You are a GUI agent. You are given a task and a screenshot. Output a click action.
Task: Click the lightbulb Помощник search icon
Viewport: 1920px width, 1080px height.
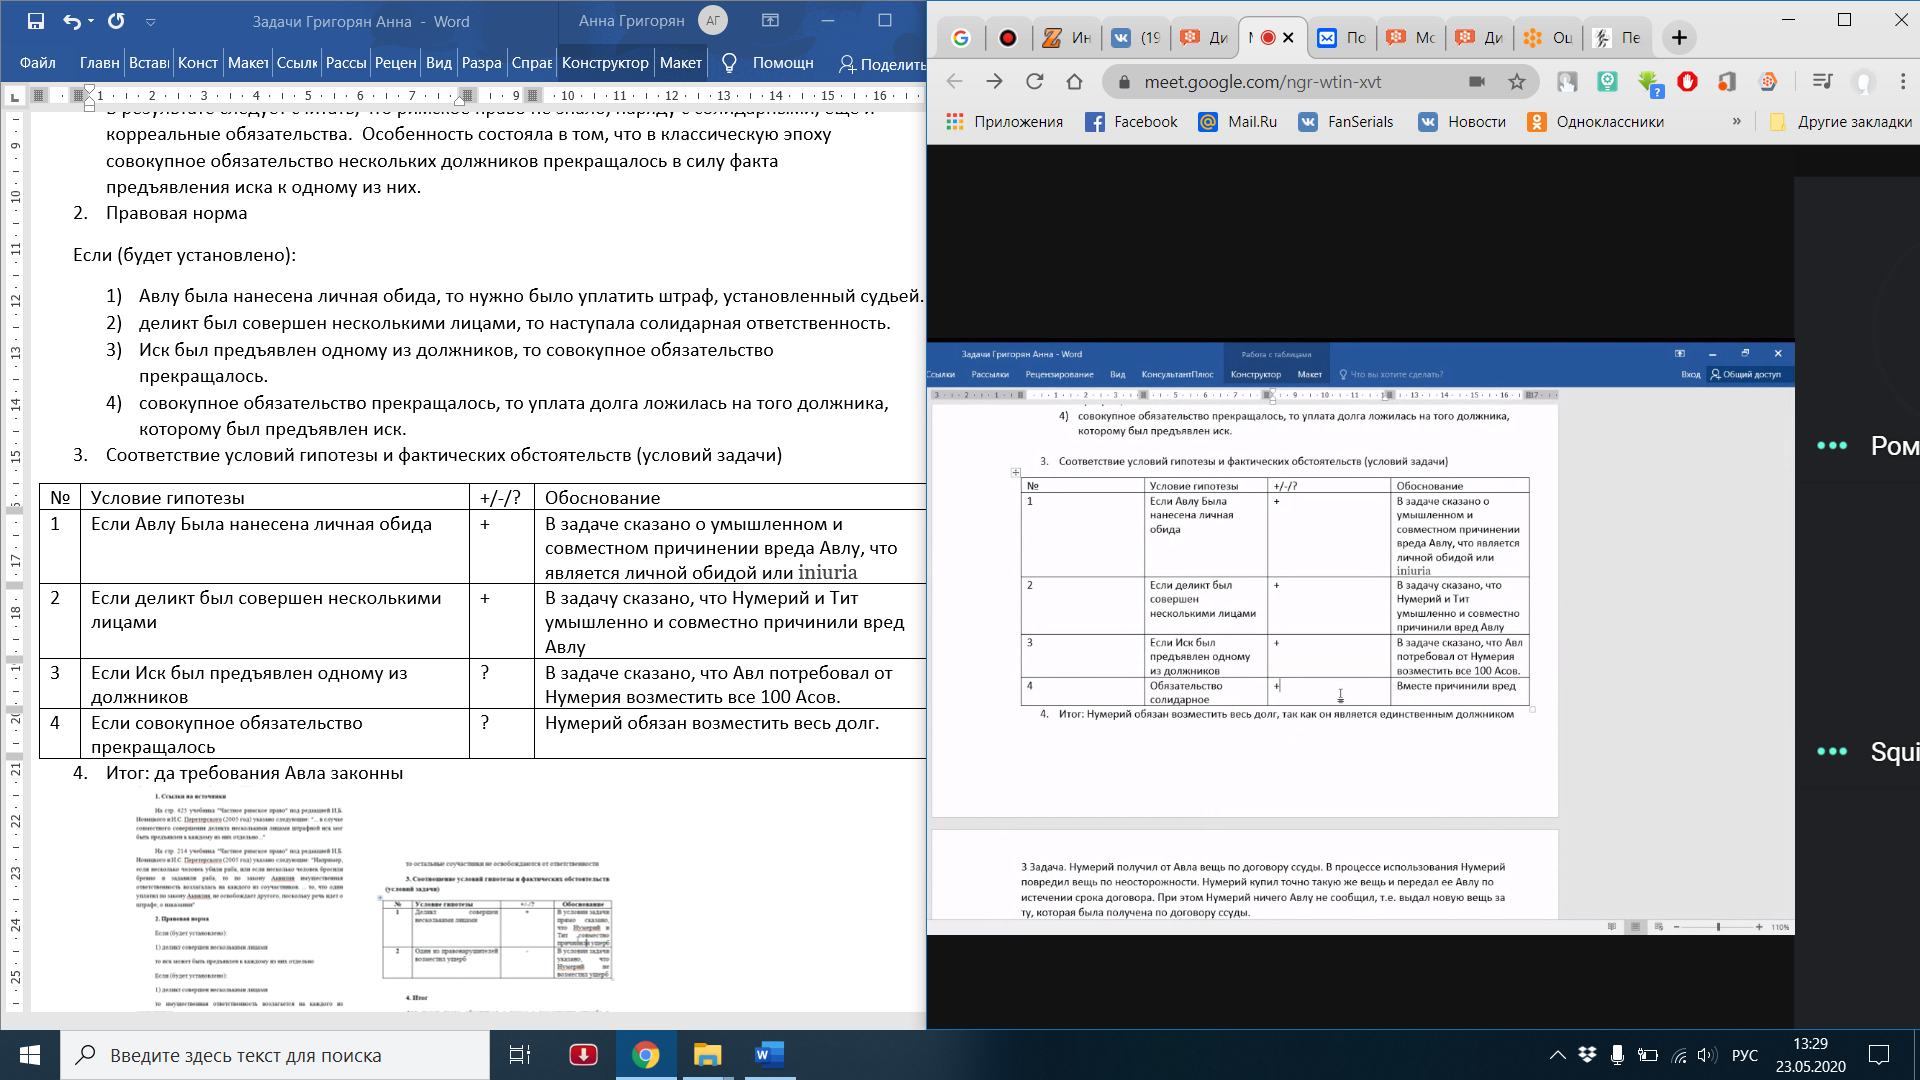pos(729,63)
